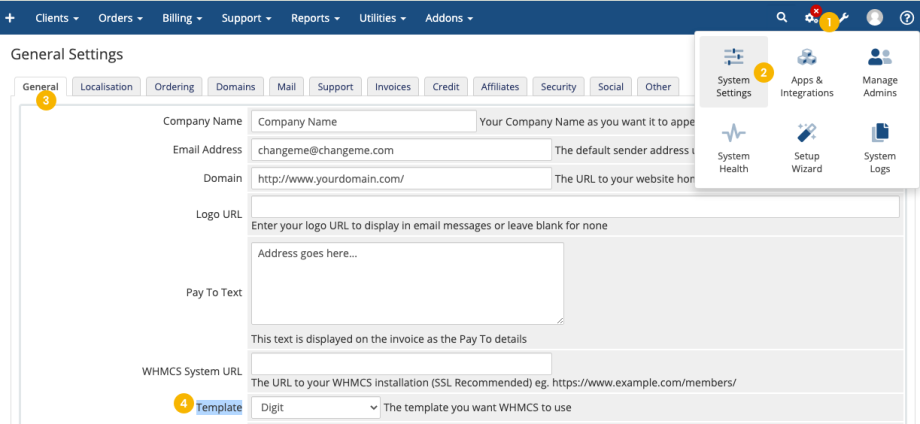Open the Reports dropdown menu

click(316, 18)
